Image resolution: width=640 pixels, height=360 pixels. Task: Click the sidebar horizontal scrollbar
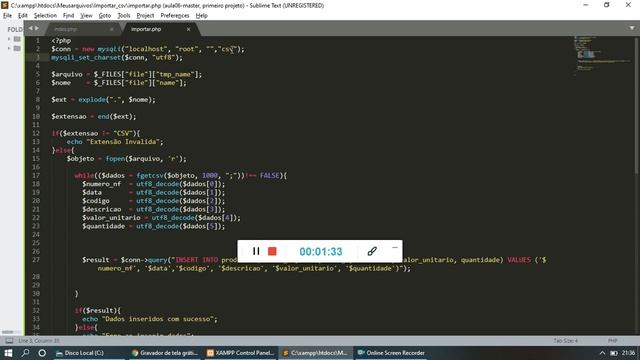pyautogui.click(x=7, y=332)
